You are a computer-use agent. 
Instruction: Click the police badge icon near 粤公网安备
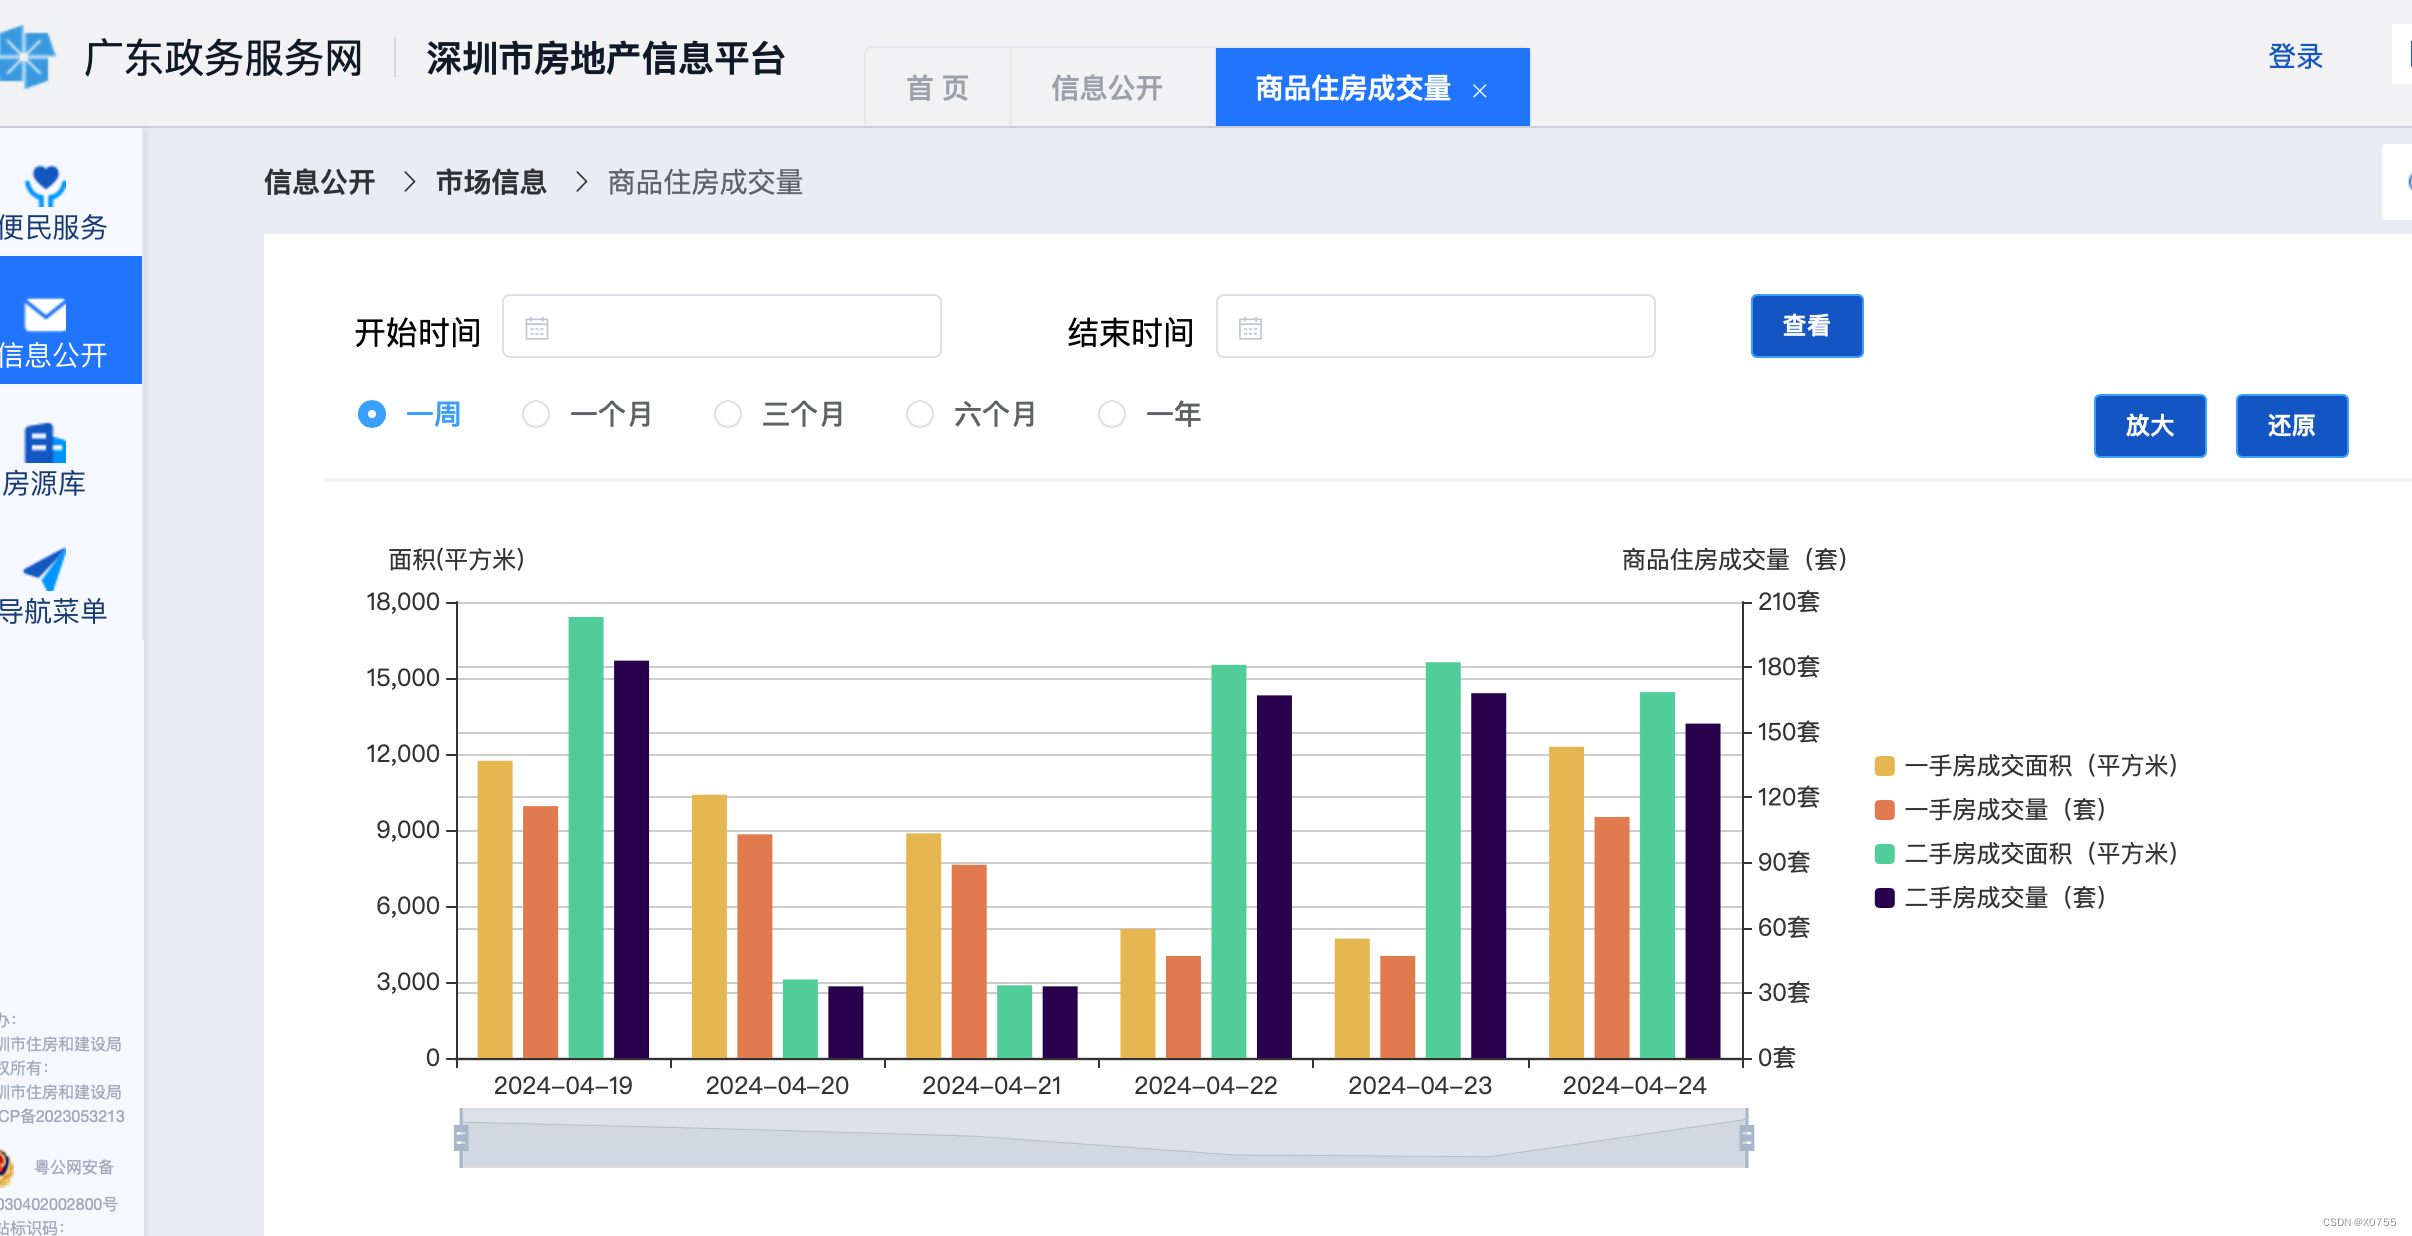pos(6,1167)
